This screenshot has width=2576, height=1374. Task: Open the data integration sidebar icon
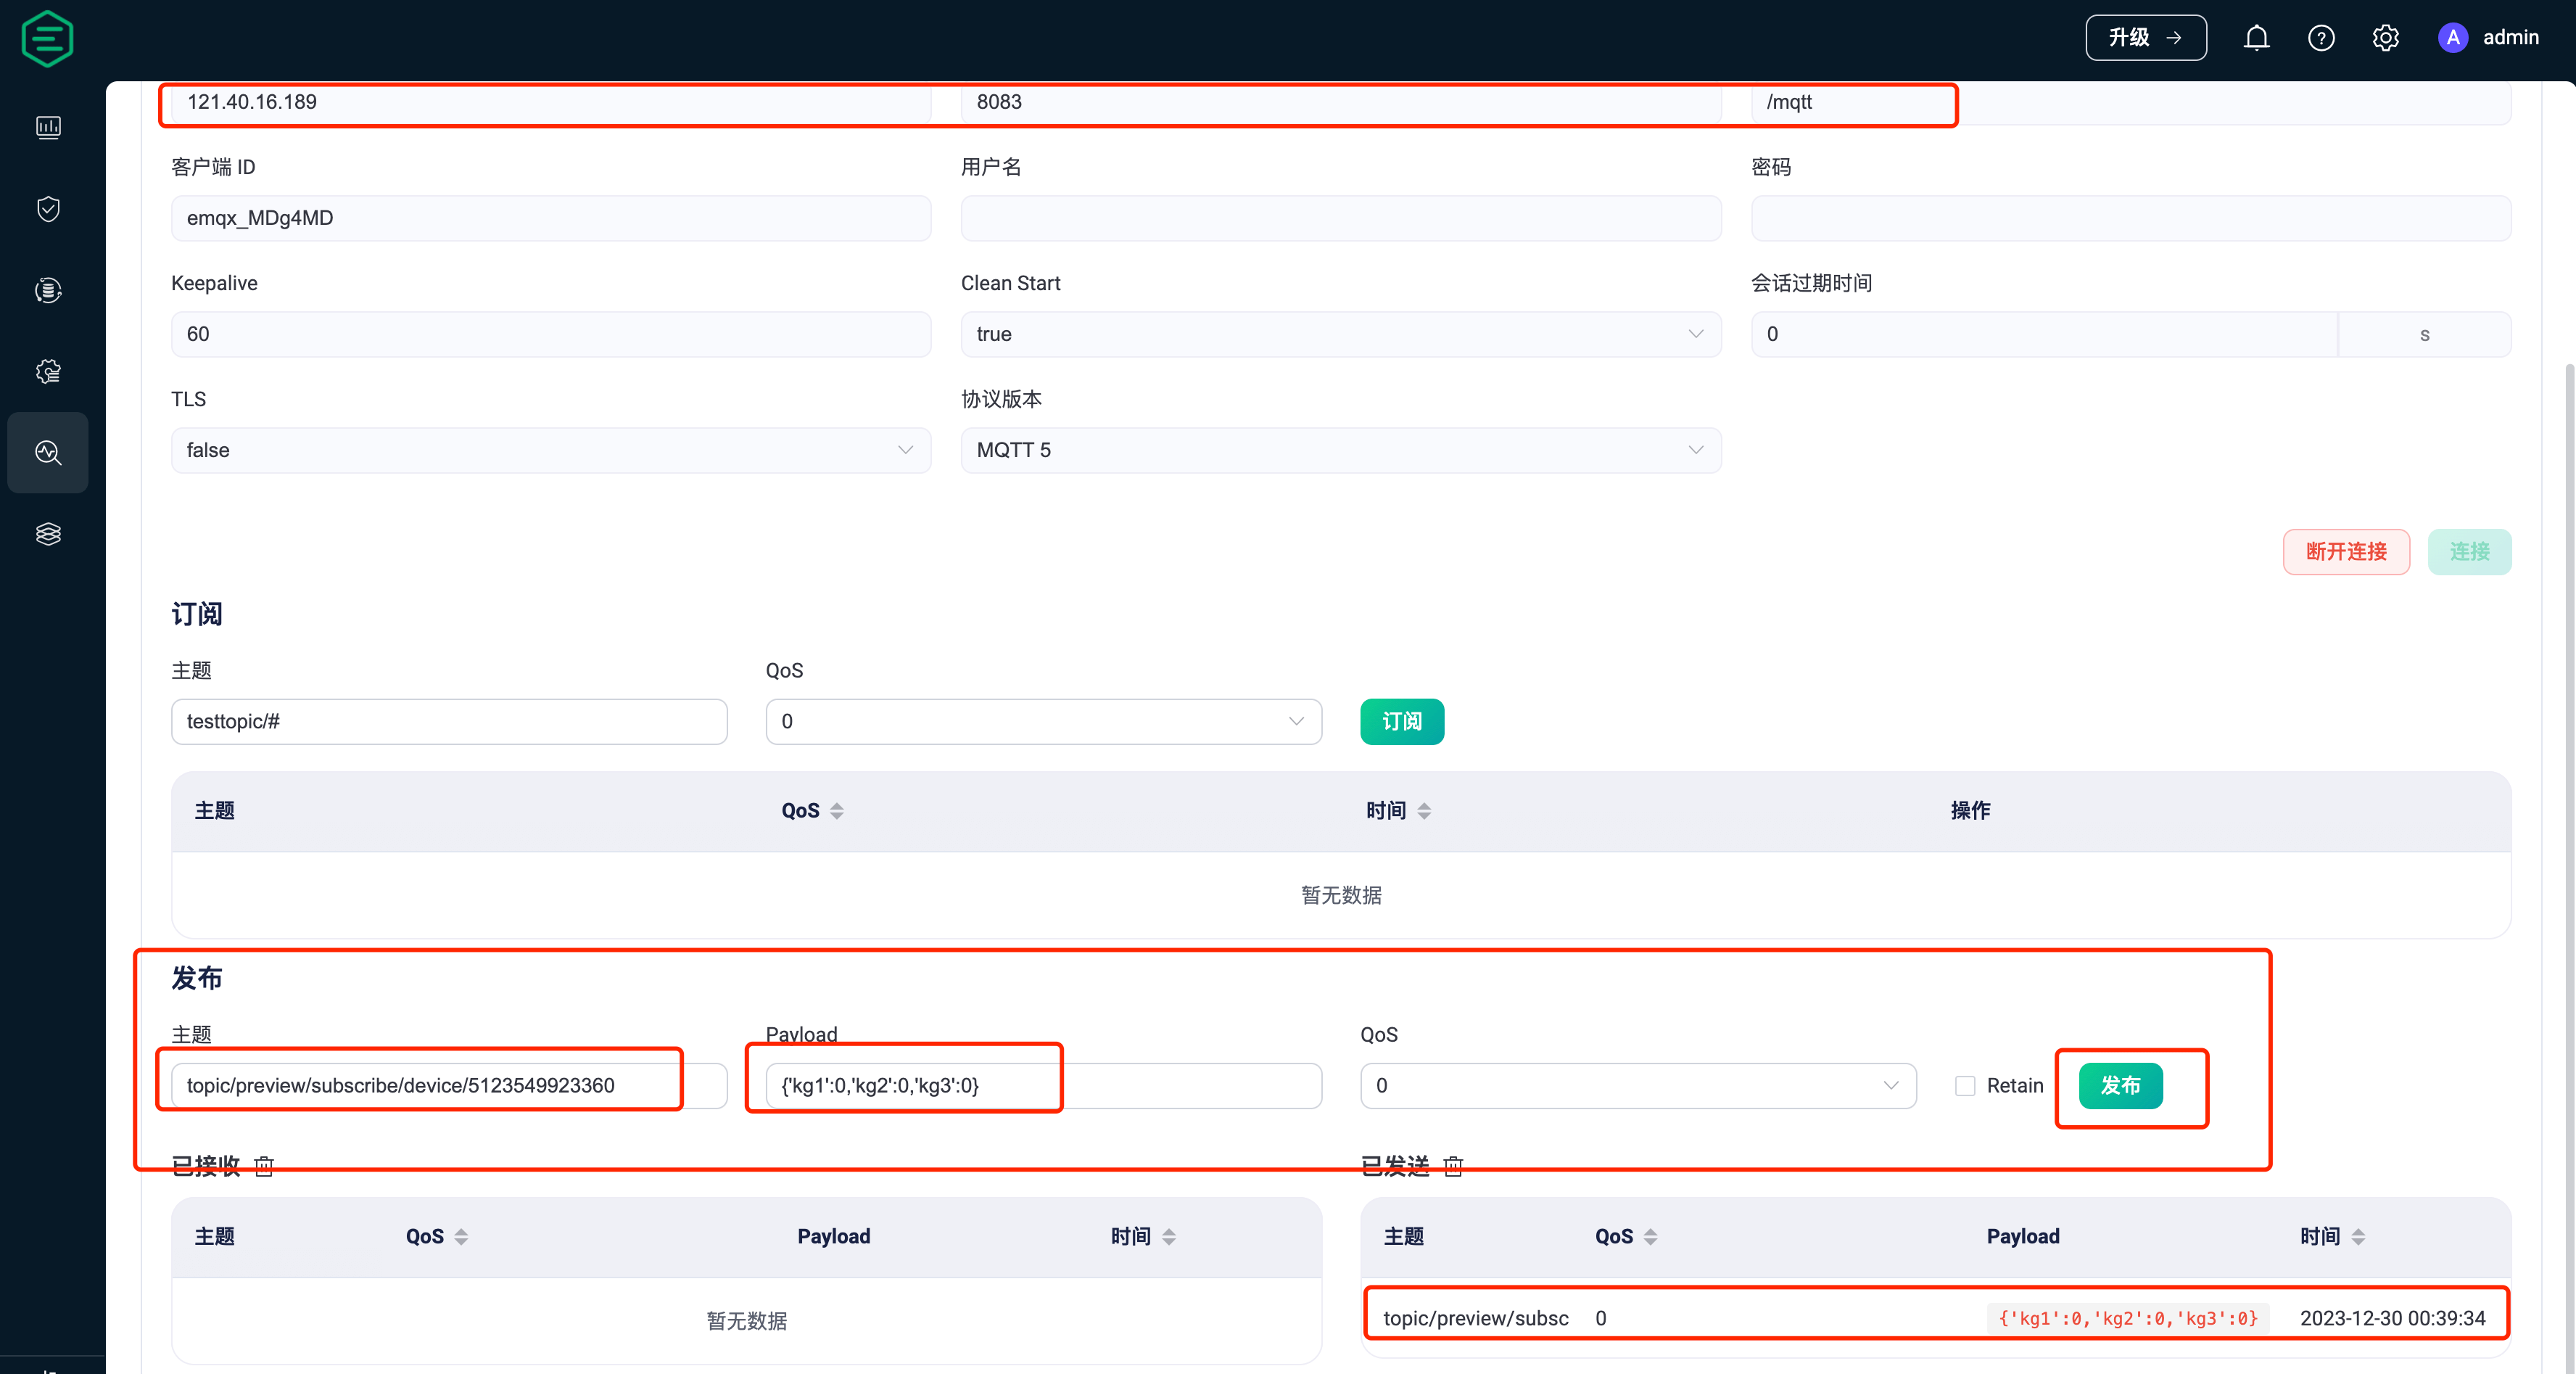click(x=48, y=290)
